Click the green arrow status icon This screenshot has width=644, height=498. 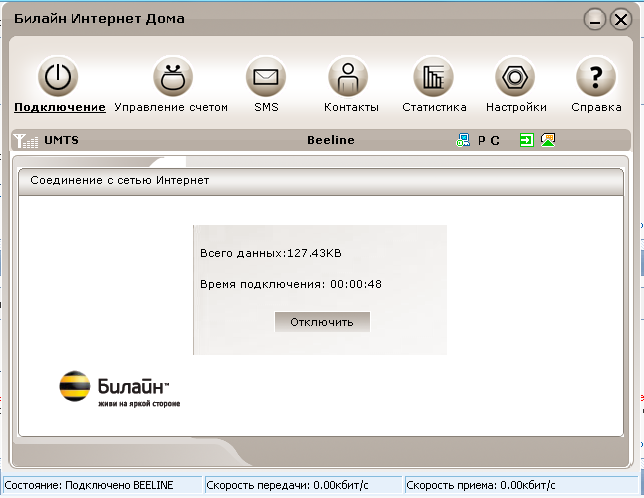(x=526, y=141)
